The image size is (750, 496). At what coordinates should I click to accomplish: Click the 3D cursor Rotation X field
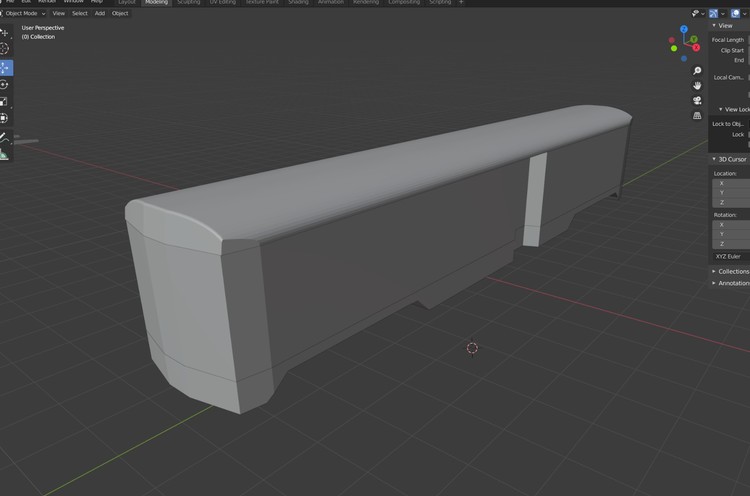731,225
